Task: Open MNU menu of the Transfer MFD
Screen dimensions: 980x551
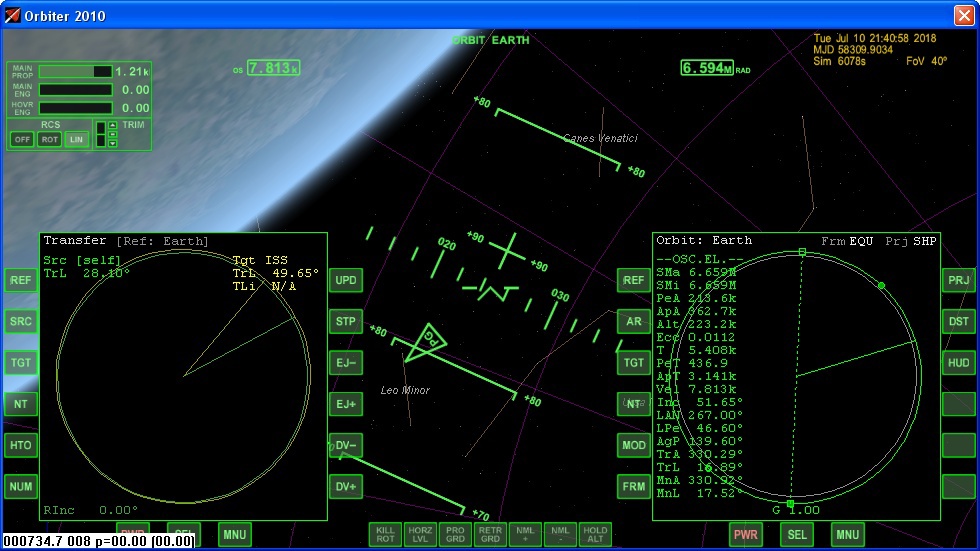Action: click(x=234, y=535)
